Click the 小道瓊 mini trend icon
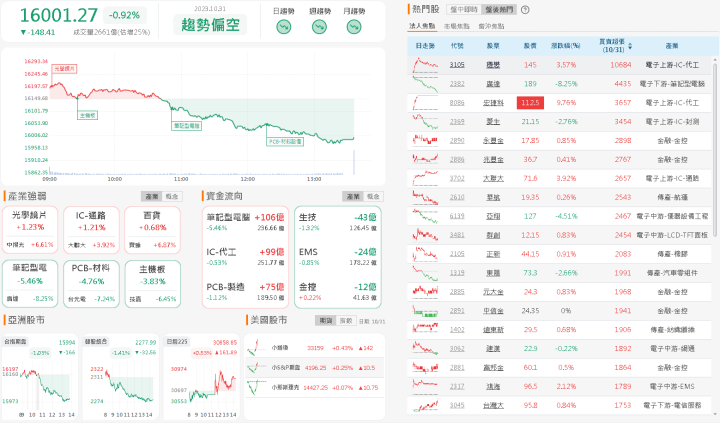The image size is (720, 423). [x=256, y=348]
